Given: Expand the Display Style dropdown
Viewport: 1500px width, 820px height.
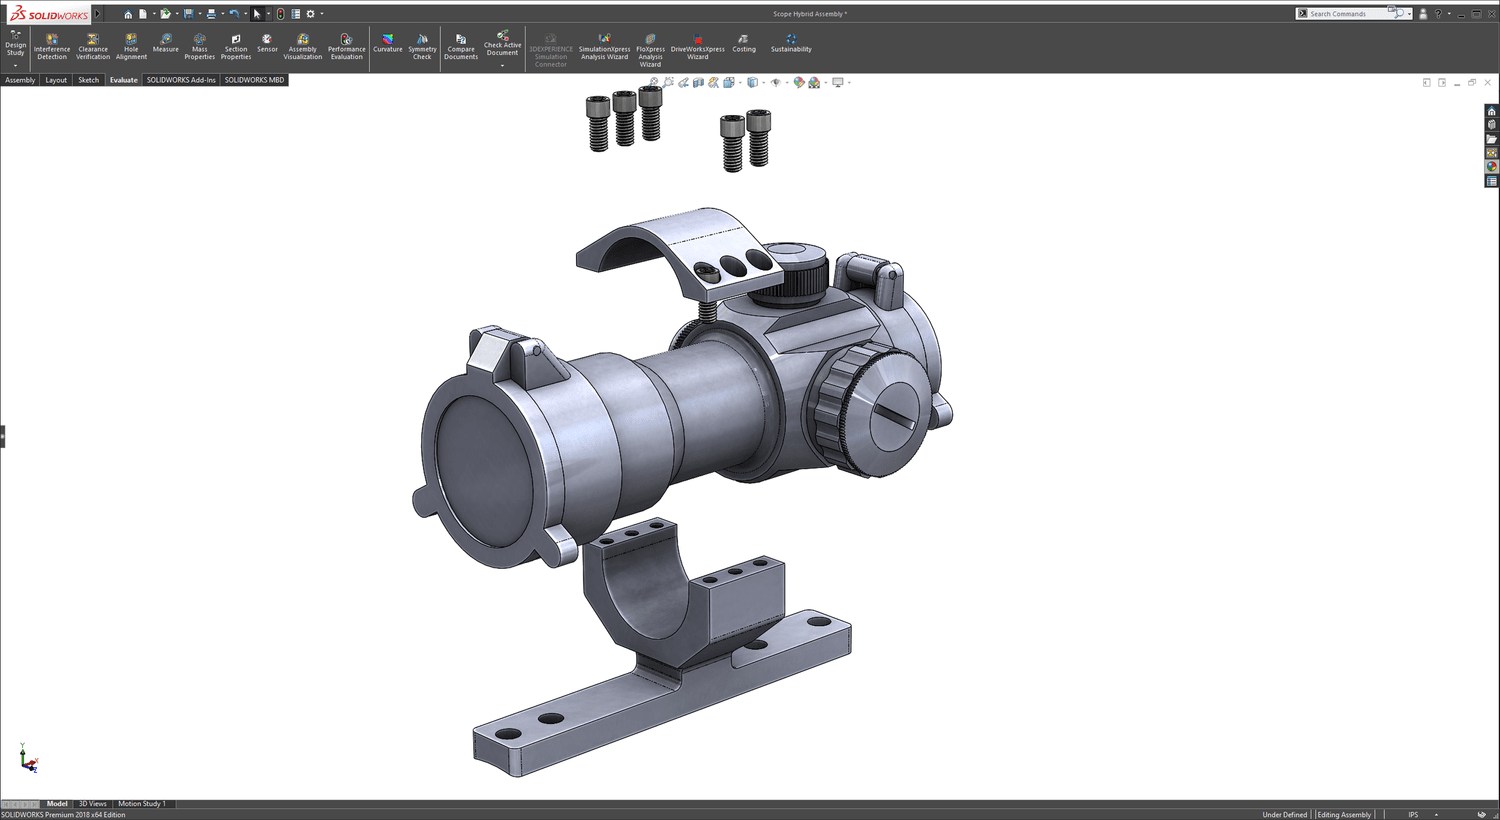Looking at the screenshot, I should [x=764, y=82].
